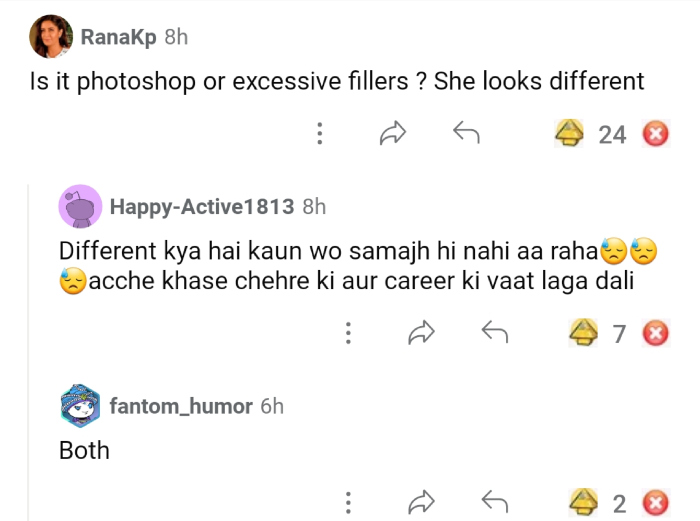This screenshot has width=700, height=521.
Task: Open fantom_humor's avatar image
Action: point(80,405)
